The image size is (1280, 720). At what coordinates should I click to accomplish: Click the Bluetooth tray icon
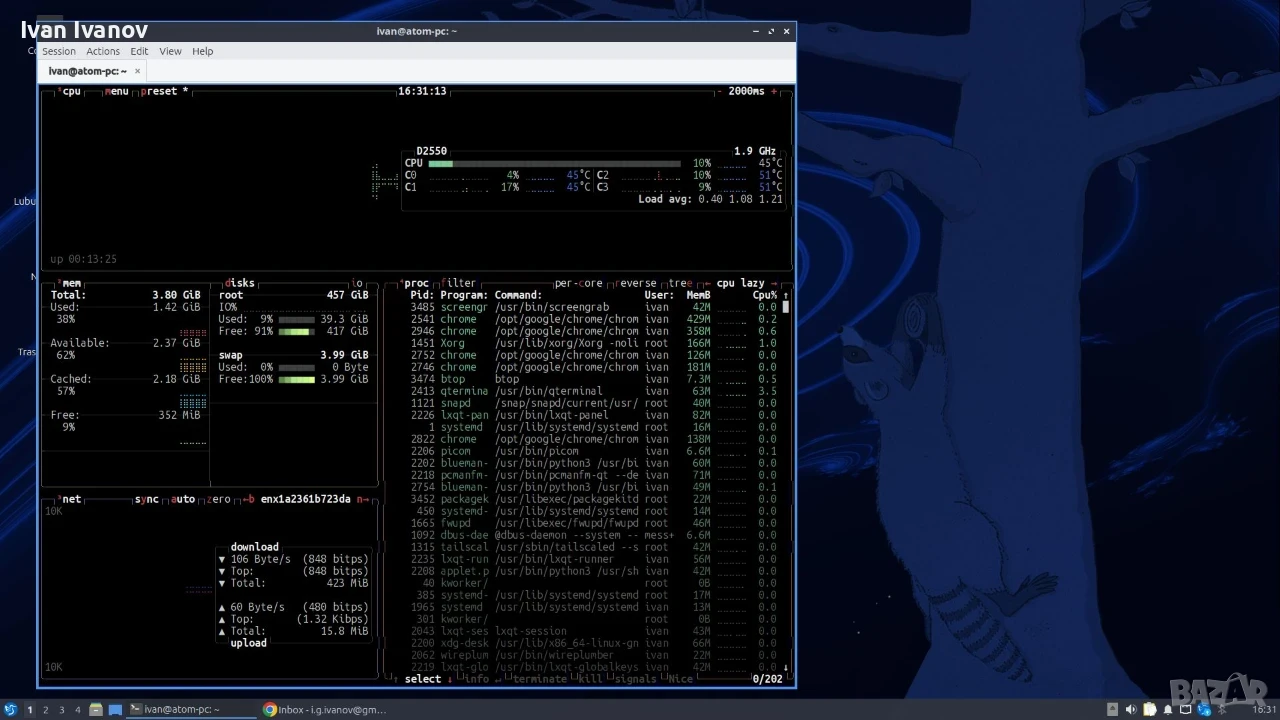(1221, 710)
